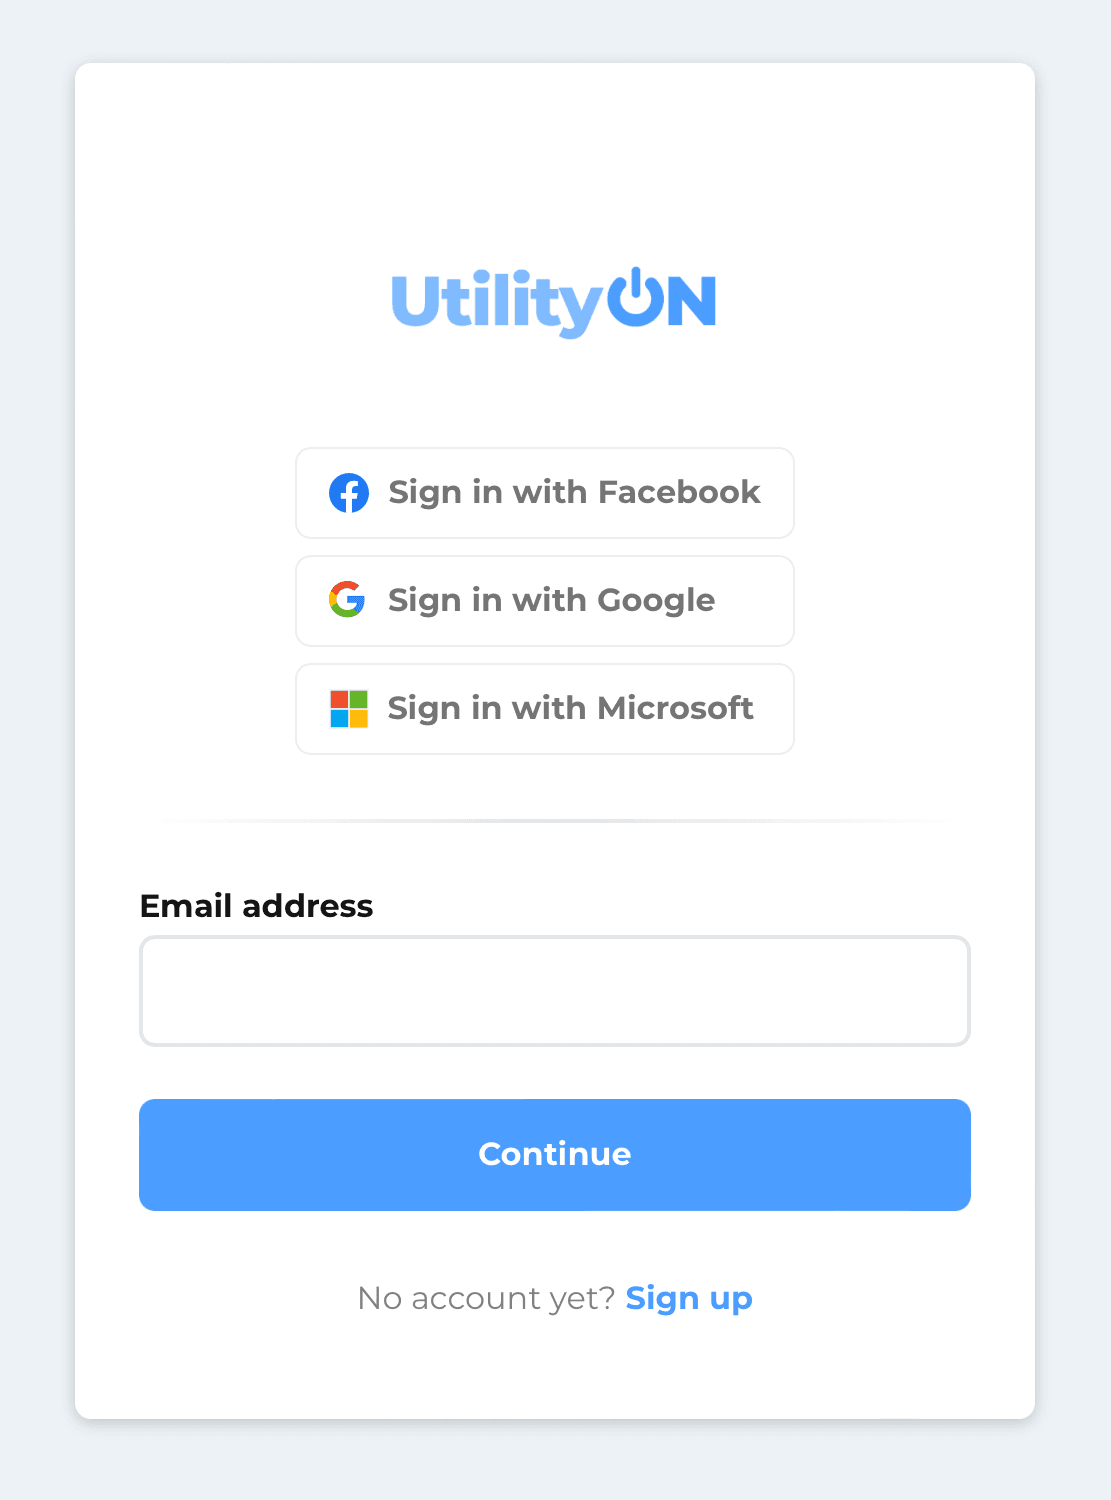Click the Google "G" logo icon
Image resolution: width=1111 pixels, height=1500 pixels.
(x=347, y=600)
